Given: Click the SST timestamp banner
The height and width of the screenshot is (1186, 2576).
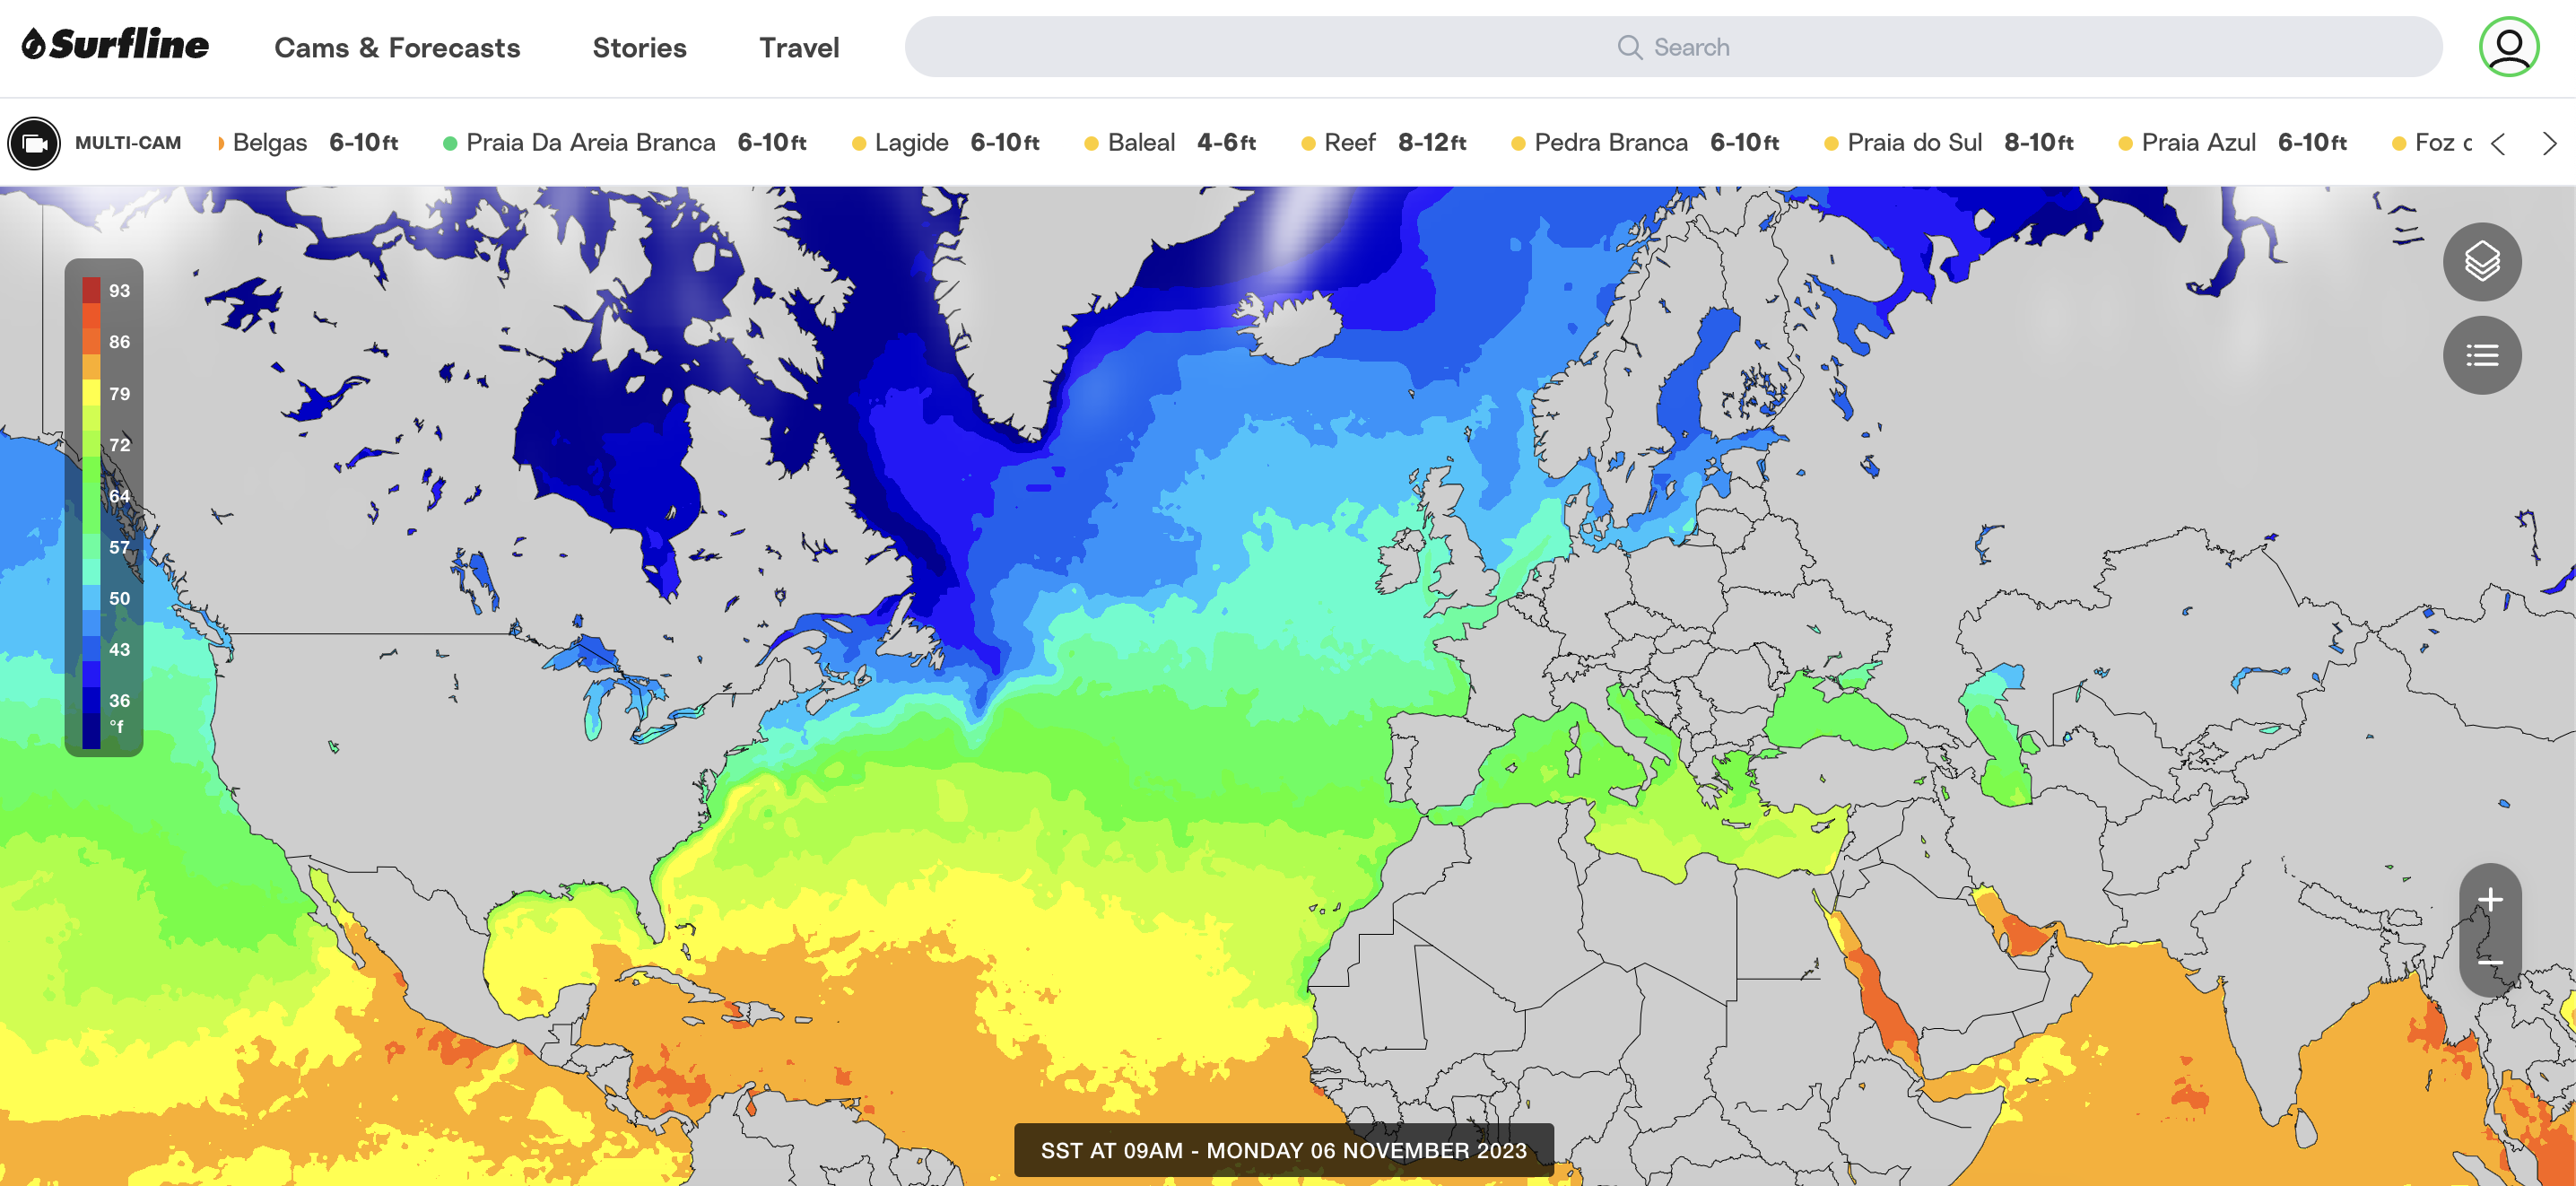Looking at the screenshot, I should [x=1283, y=1150].
